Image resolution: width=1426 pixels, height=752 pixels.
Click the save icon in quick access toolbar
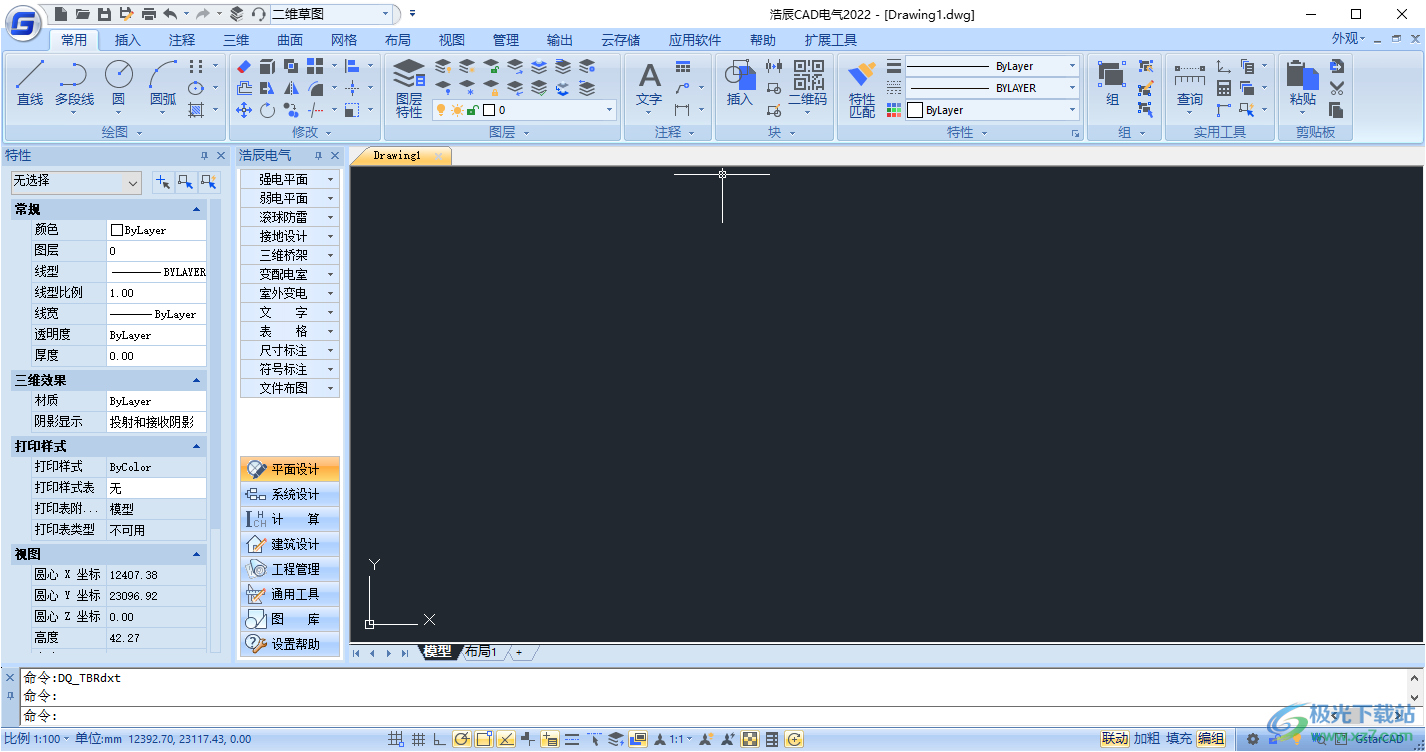[x=104, y=14]
